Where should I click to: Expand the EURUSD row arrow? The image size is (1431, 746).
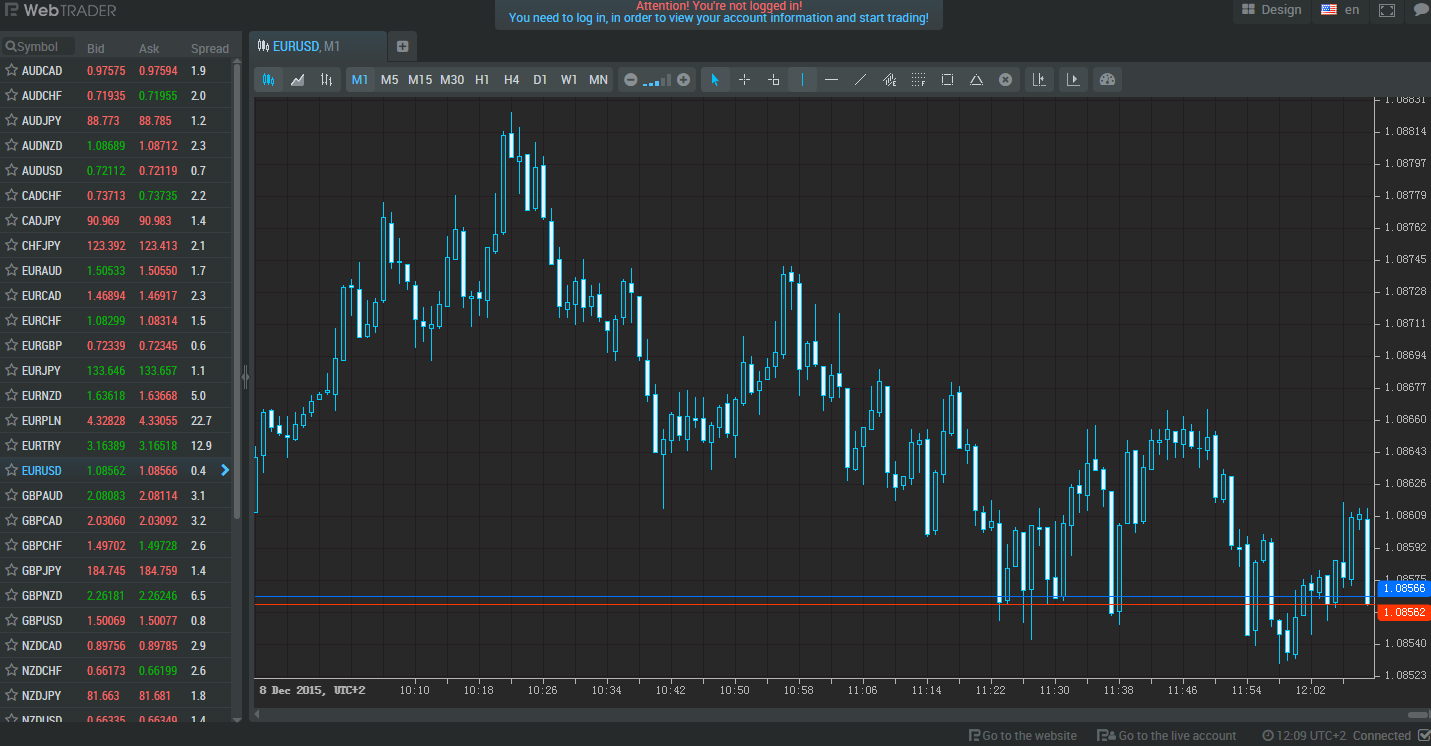225,470
